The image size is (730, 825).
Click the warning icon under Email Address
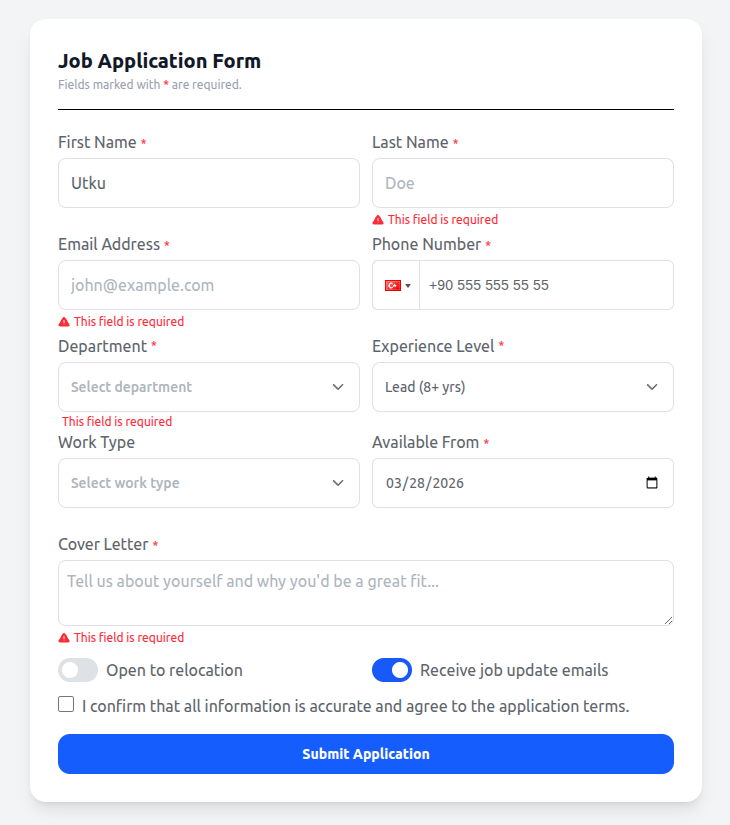point(63,321)
